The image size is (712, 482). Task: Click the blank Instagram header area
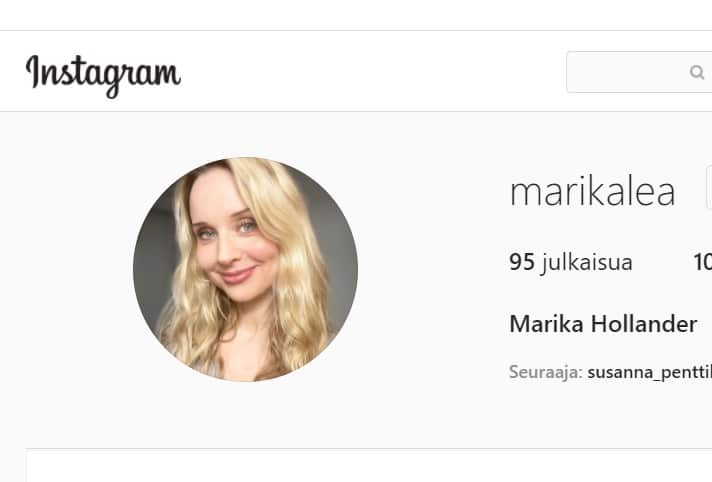pyautogui.click(x=372, y=71)
